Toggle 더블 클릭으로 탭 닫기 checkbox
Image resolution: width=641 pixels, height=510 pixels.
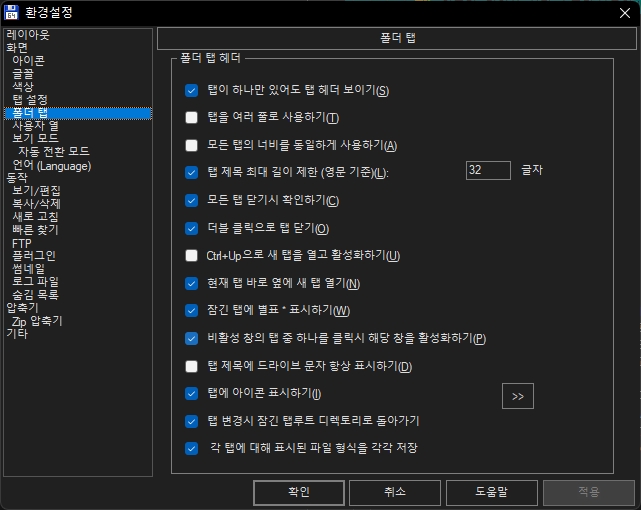tap(191, 228)
